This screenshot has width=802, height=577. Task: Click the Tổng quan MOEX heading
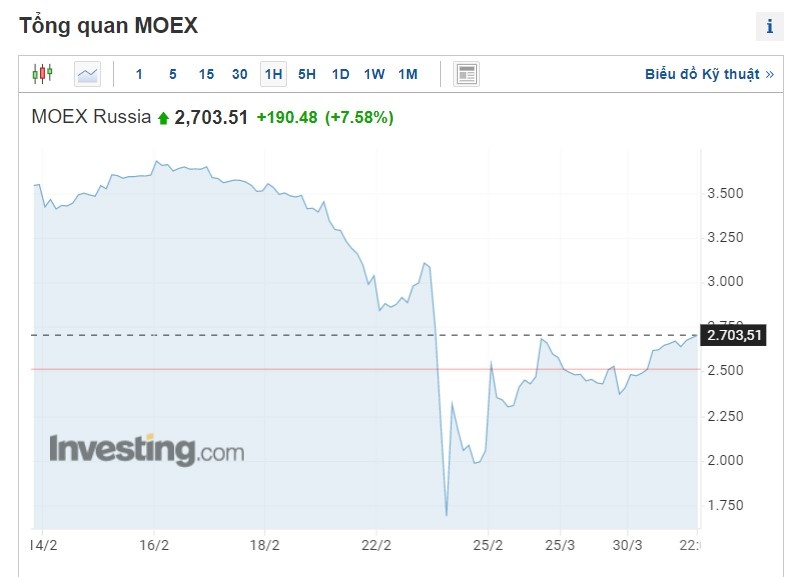click(x=108, y=26)
